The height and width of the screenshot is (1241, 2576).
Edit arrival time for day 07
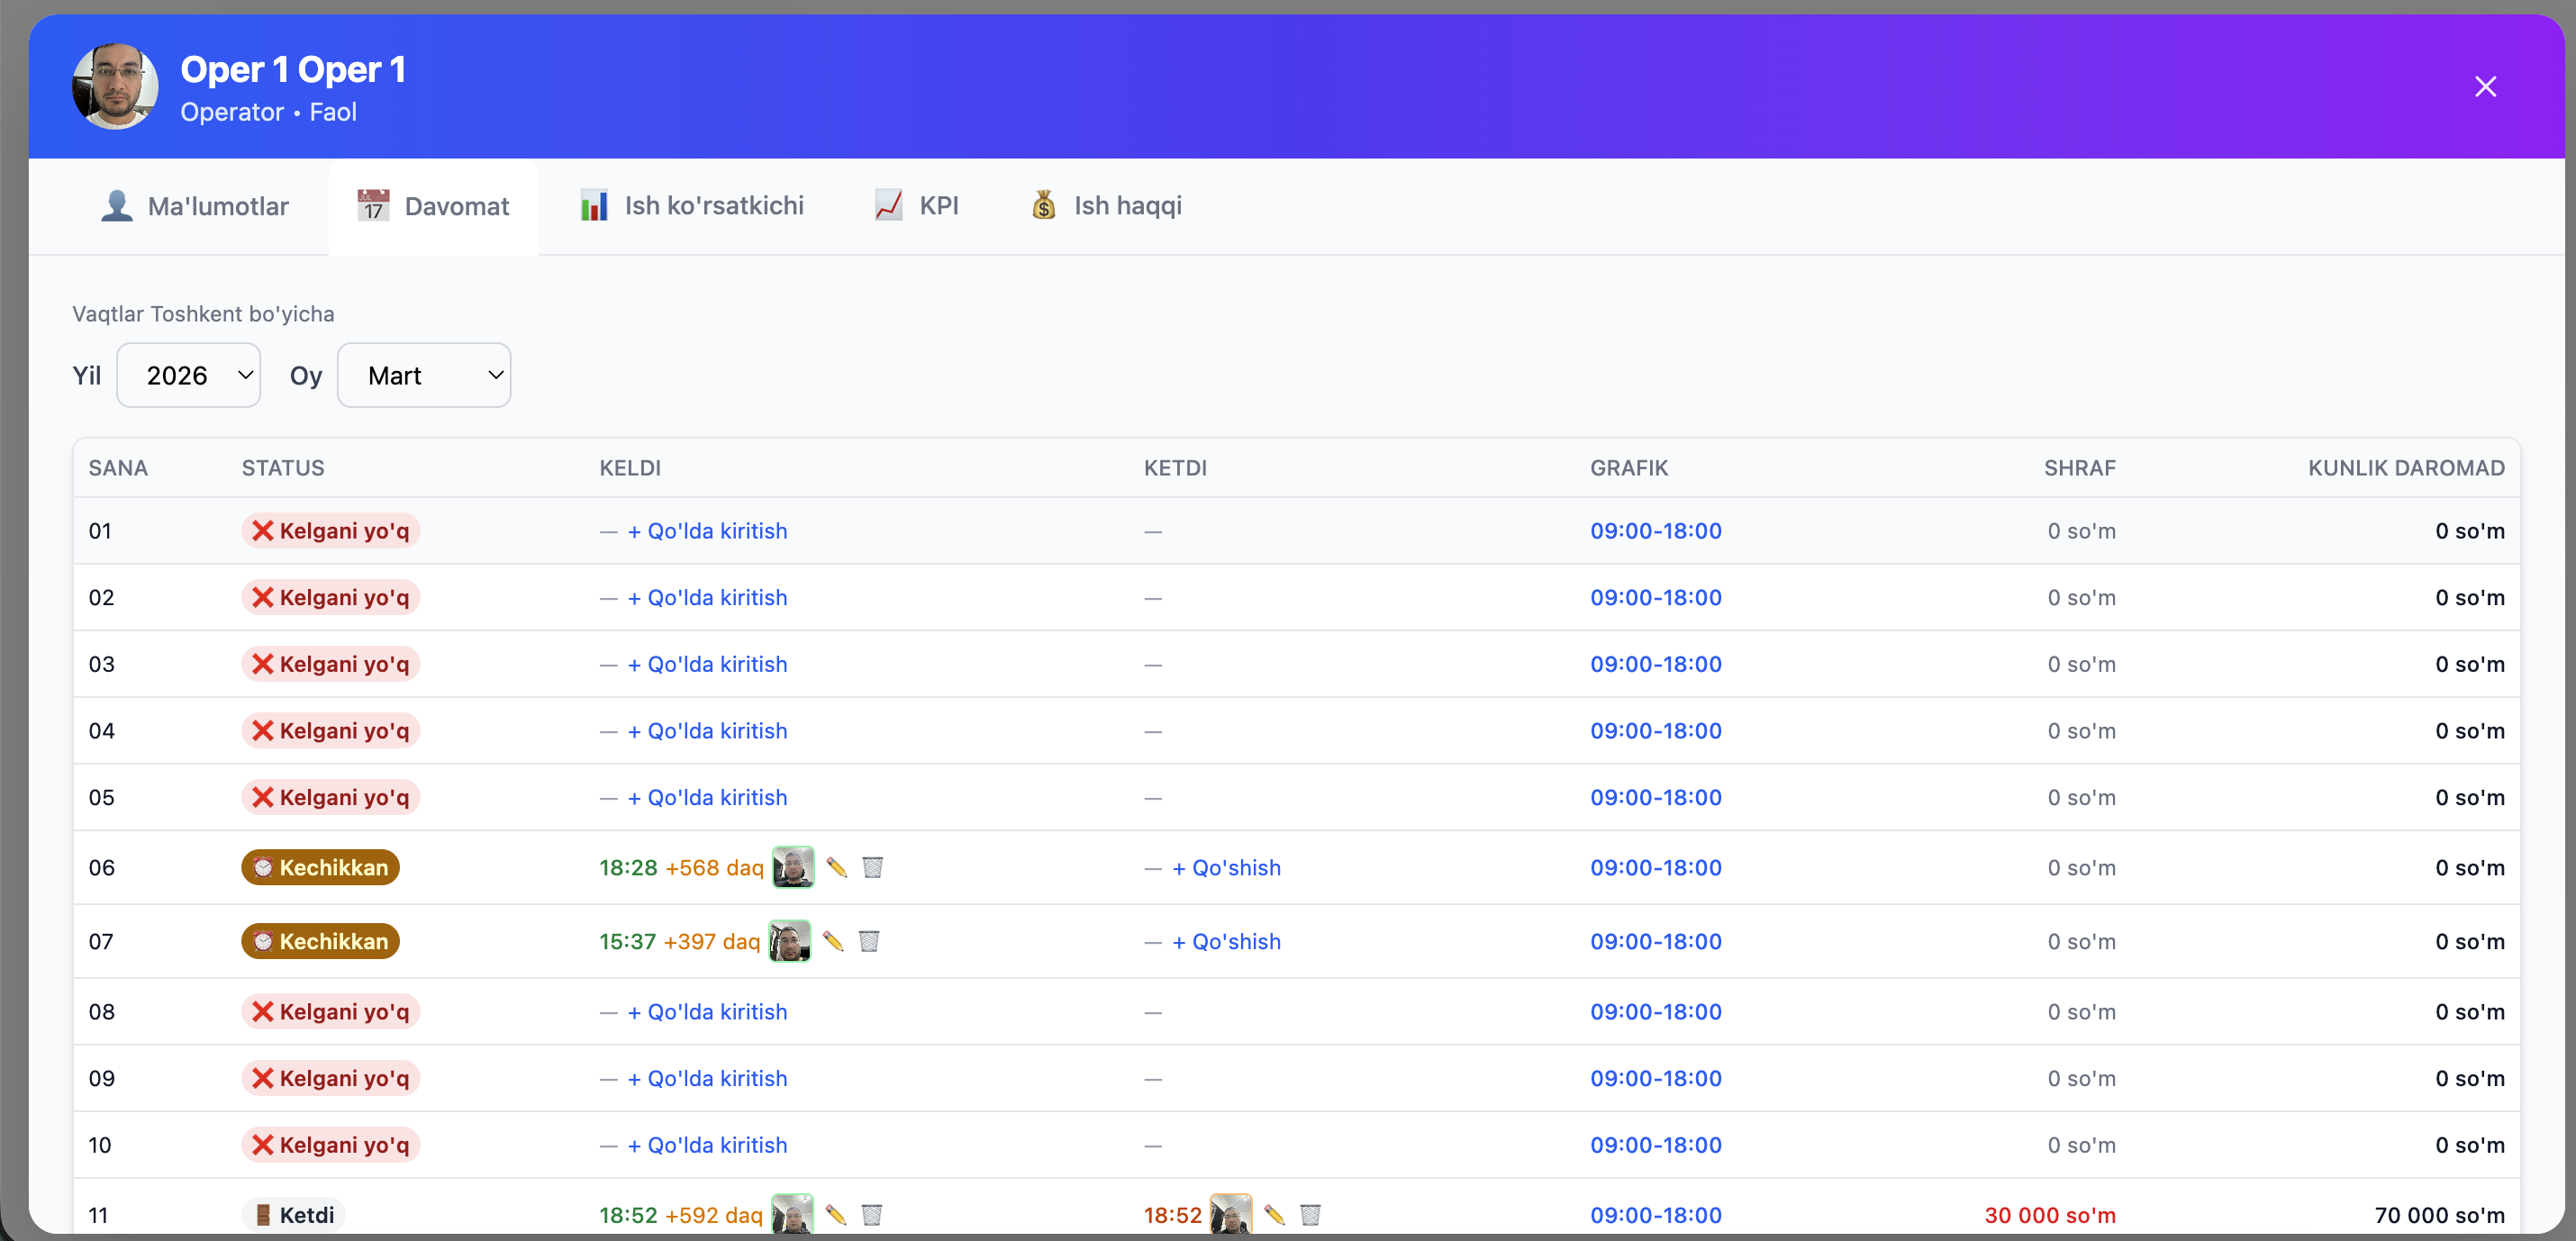click(x=833, y=941)
